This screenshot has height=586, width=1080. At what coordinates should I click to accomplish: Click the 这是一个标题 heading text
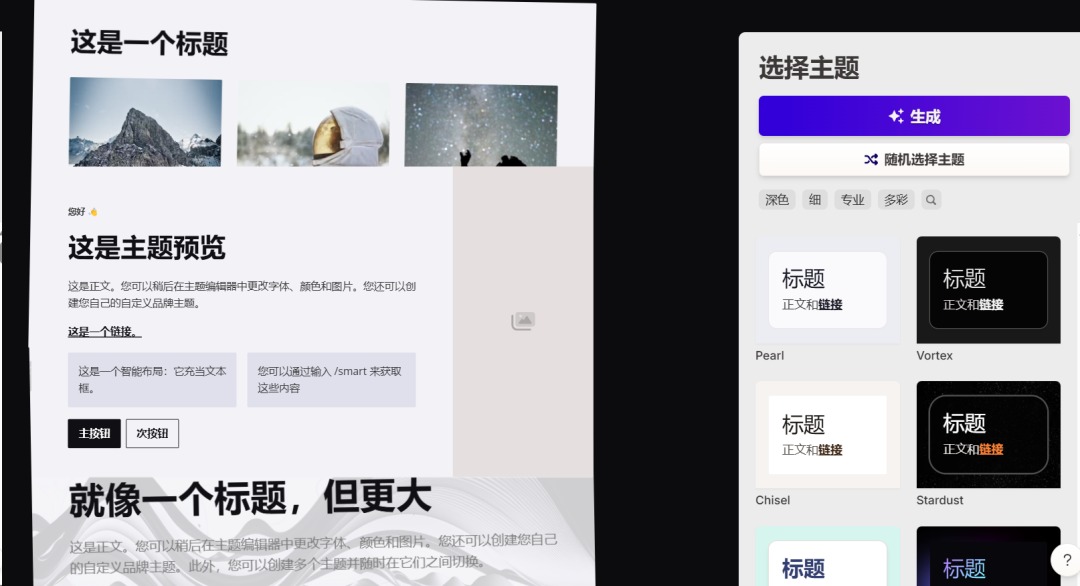149,43
